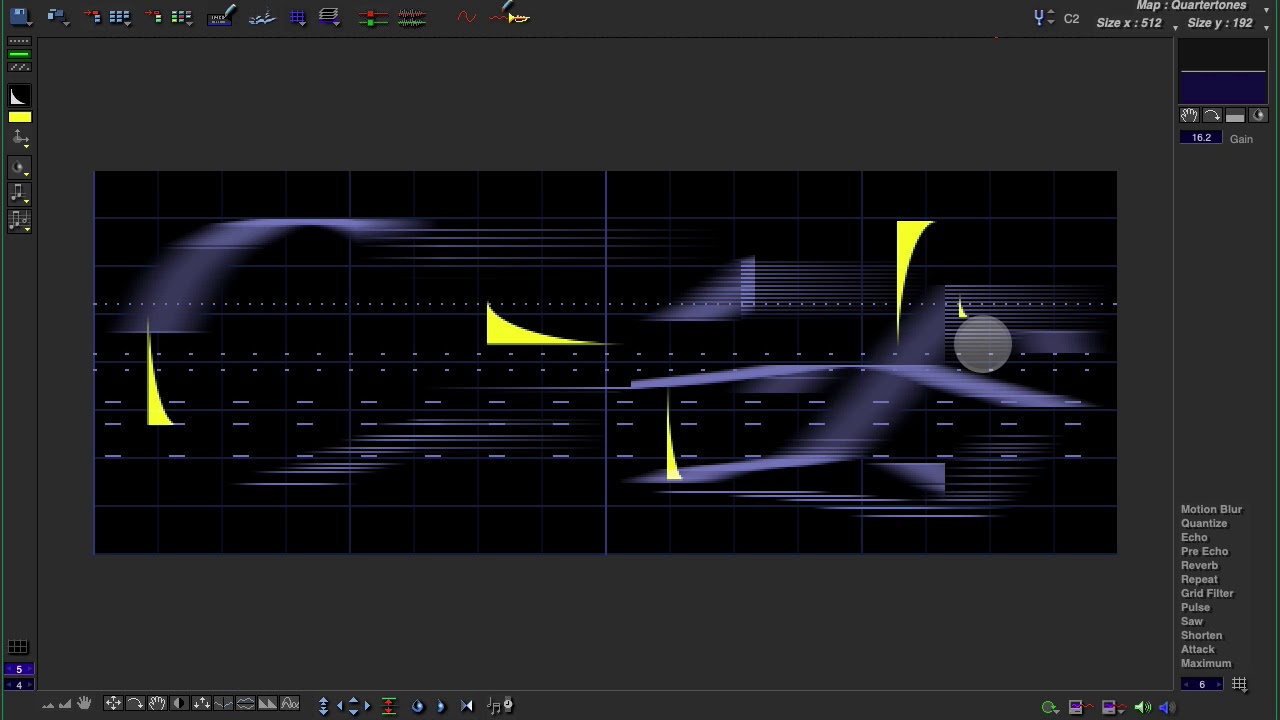
Task: Click the Saw option
Action: coord(1192,621)
